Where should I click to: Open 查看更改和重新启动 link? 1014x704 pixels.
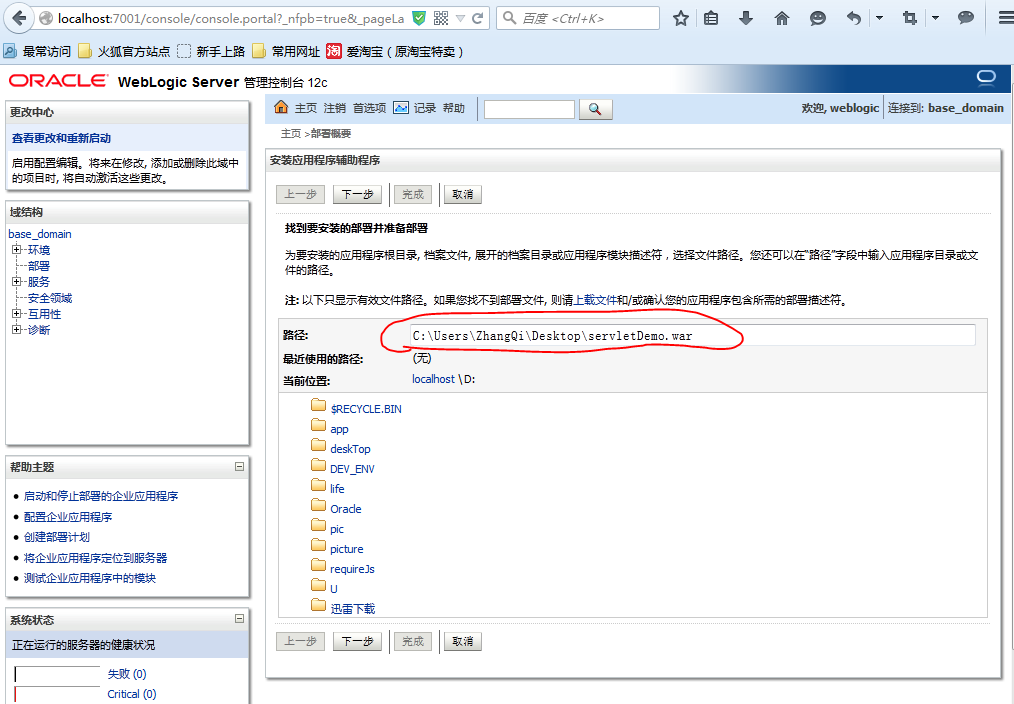61,138
